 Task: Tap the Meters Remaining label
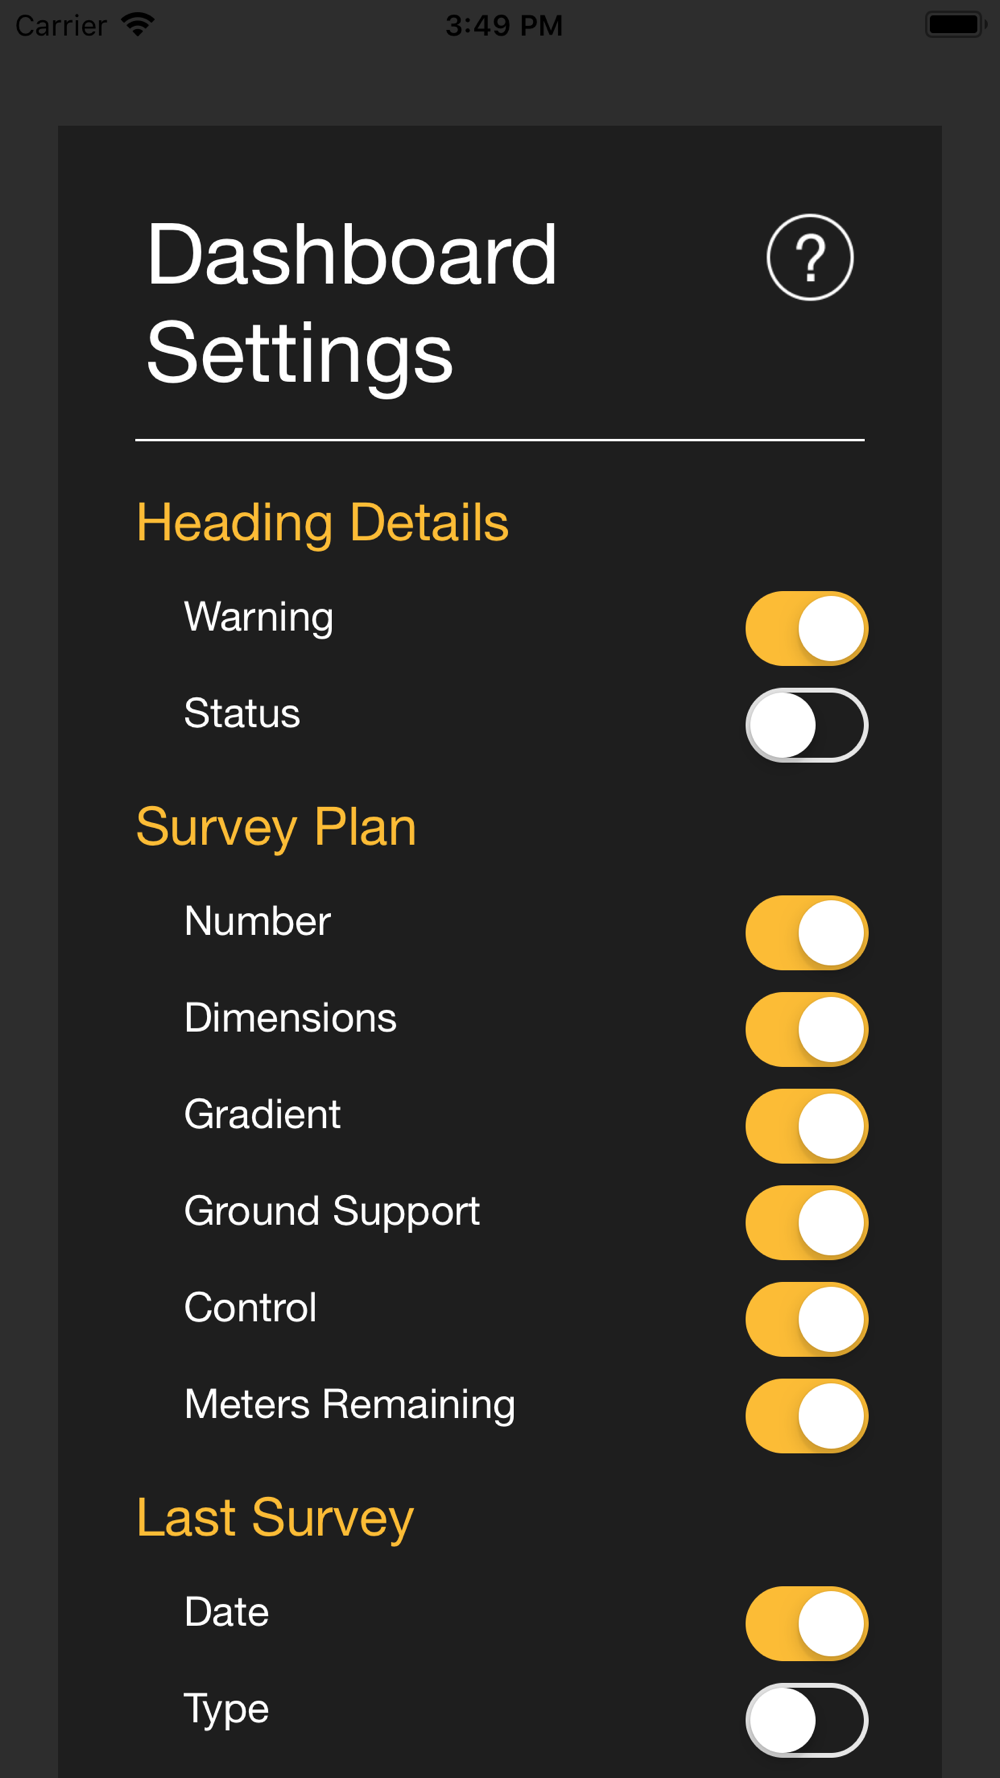pos(350,1405)
